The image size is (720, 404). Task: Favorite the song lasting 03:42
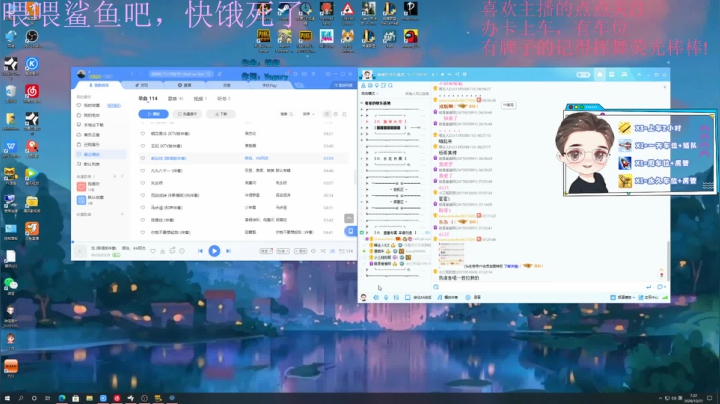(x=142, y=220)
